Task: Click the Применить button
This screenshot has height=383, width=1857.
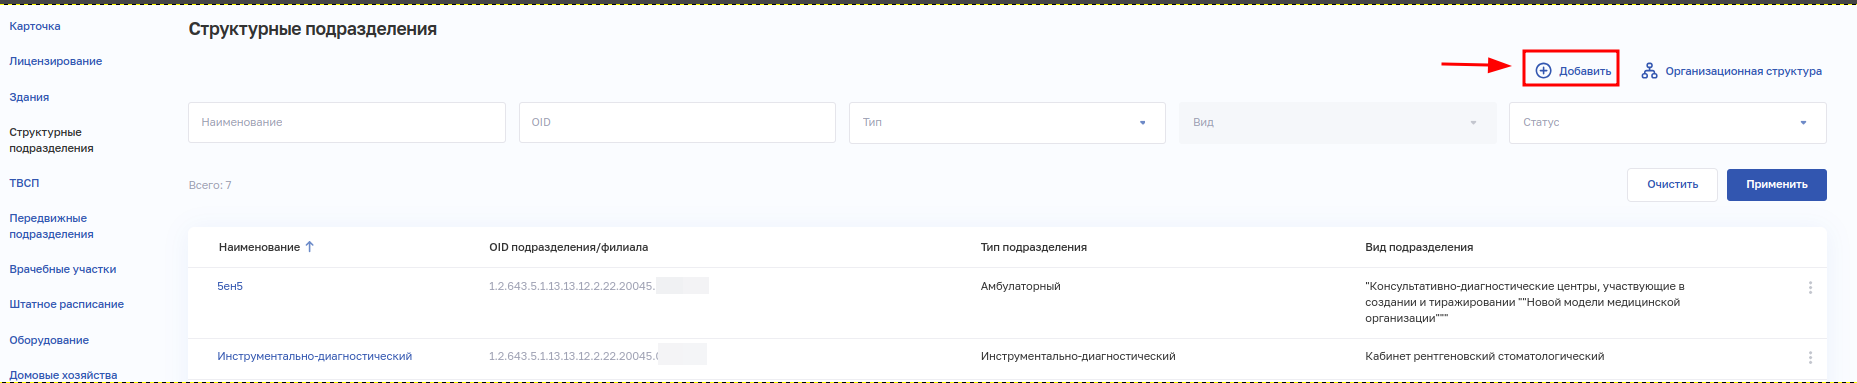Action: click(x=1776, y=185)
